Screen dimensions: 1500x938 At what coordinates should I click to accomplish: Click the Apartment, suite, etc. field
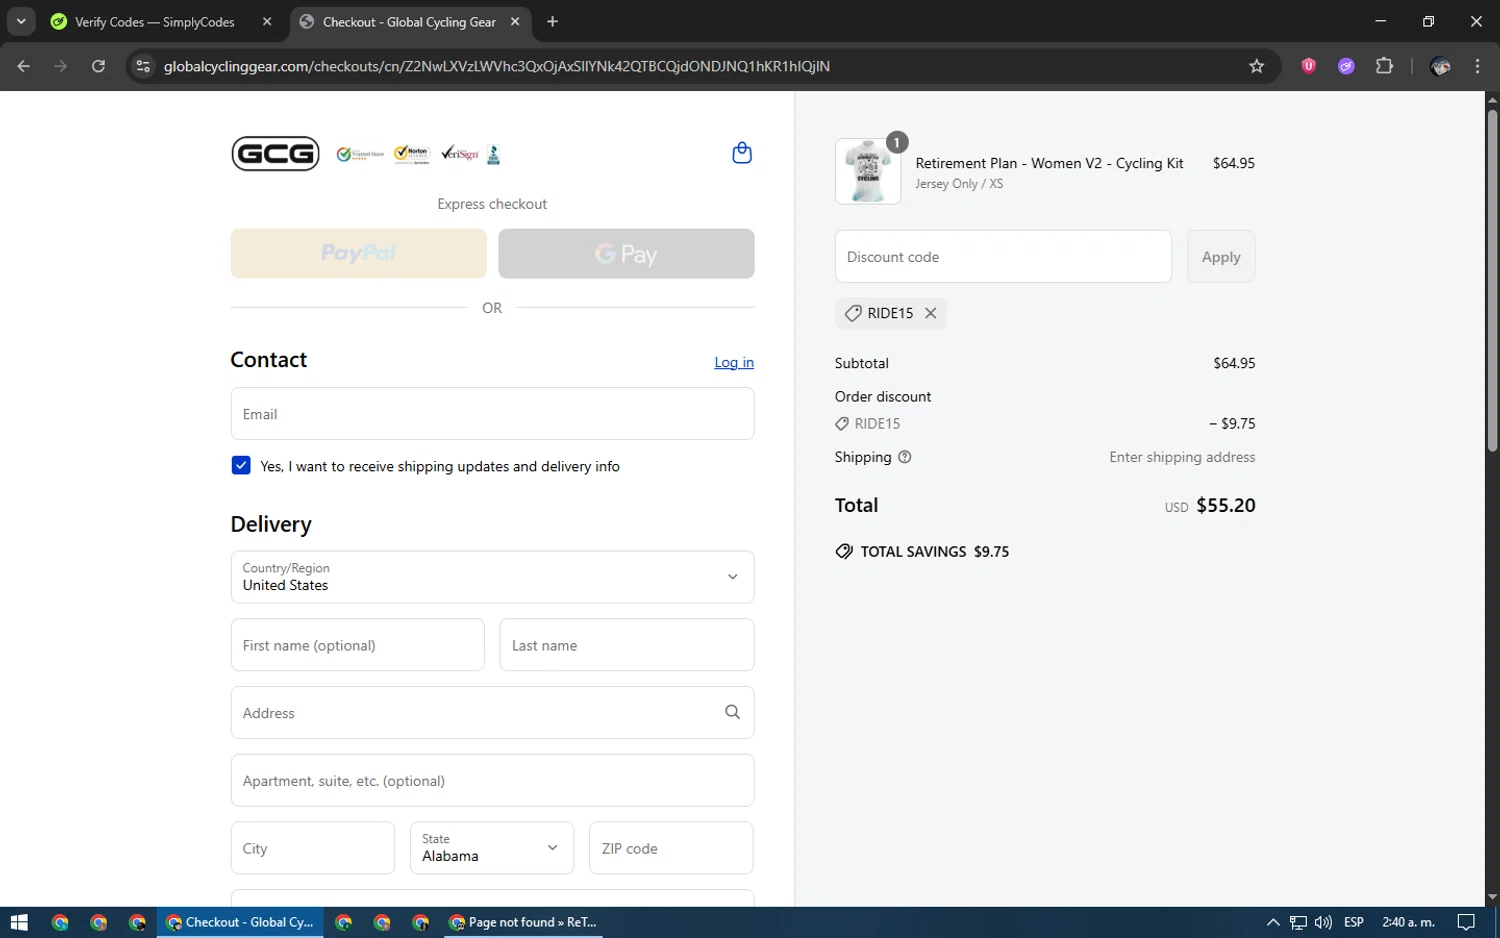pyautogui.click(x=492, y=780)
